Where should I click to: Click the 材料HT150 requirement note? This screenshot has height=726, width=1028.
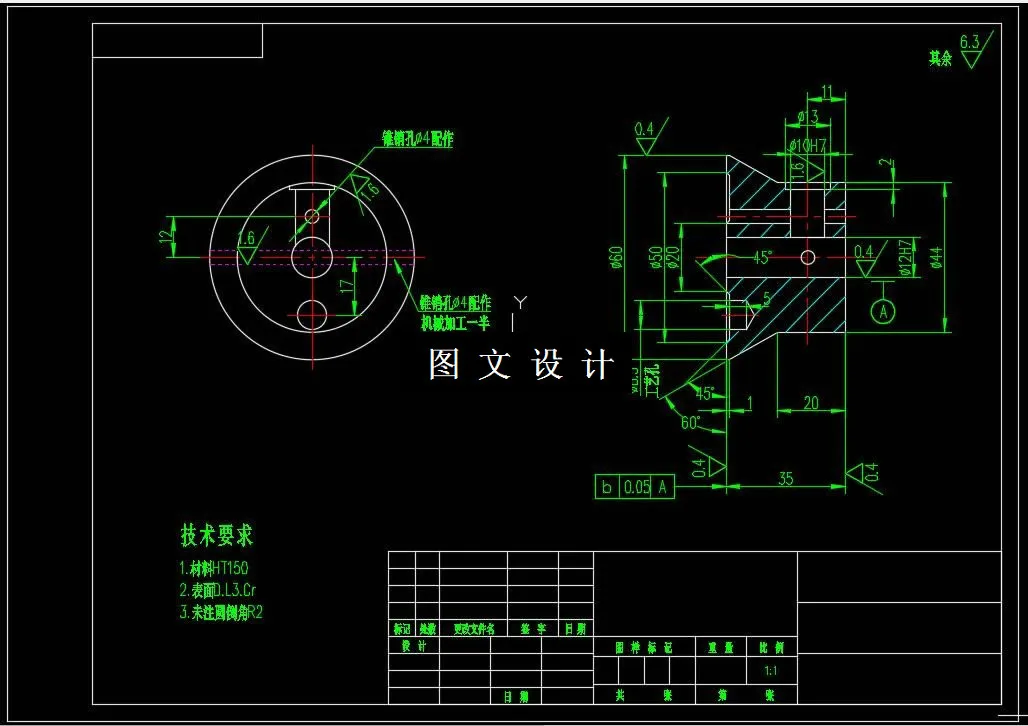(x=213, y=566)
